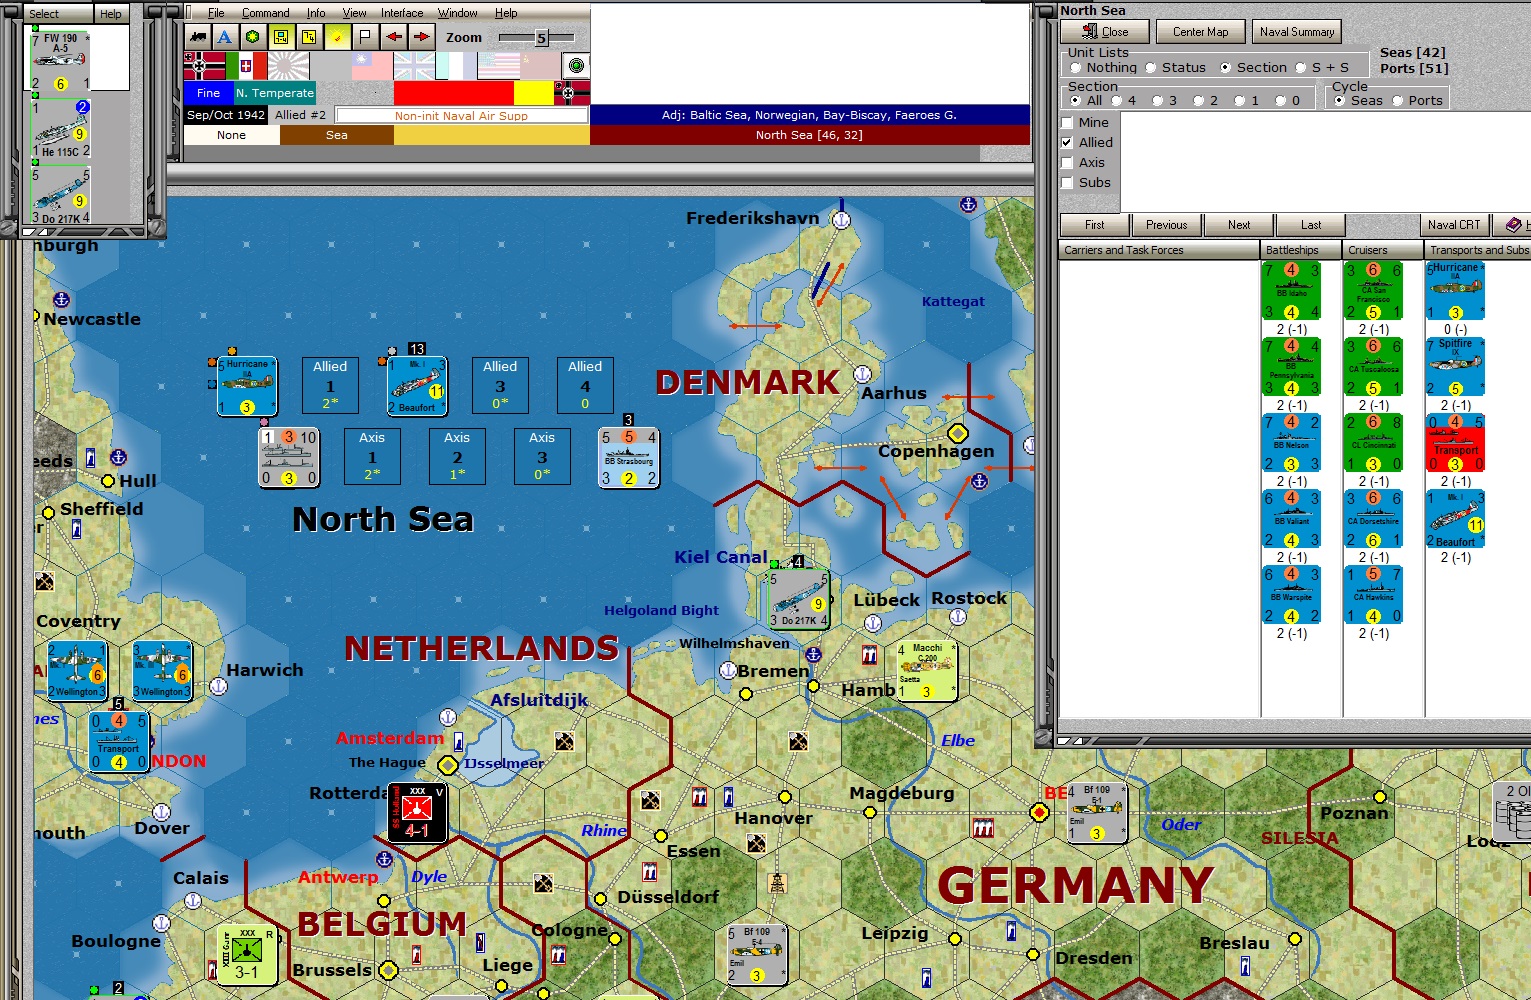Click the Axis 2 section box
Image resolution: width=1531 pixels, height=1000 pixels.
457,457
